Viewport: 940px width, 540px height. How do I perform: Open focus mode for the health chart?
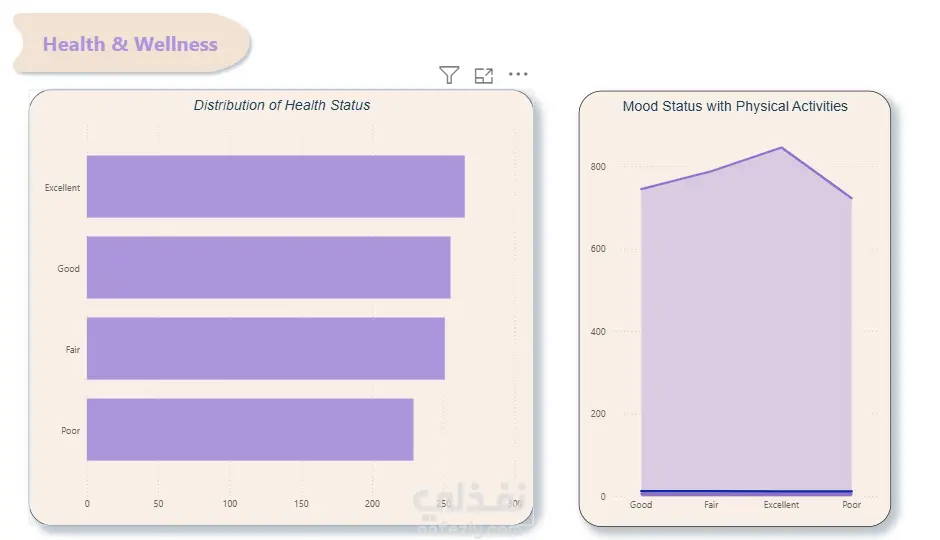click(x=484, y=75)
